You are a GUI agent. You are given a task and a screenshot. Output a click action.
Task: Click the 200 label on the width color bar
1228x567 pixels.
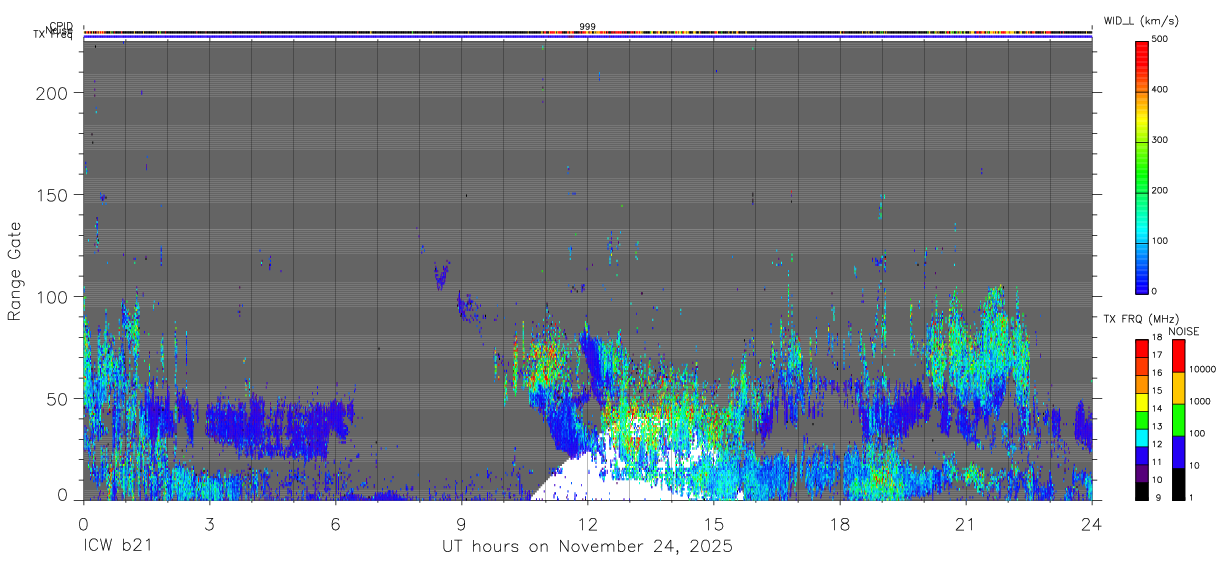(1162, 190)
